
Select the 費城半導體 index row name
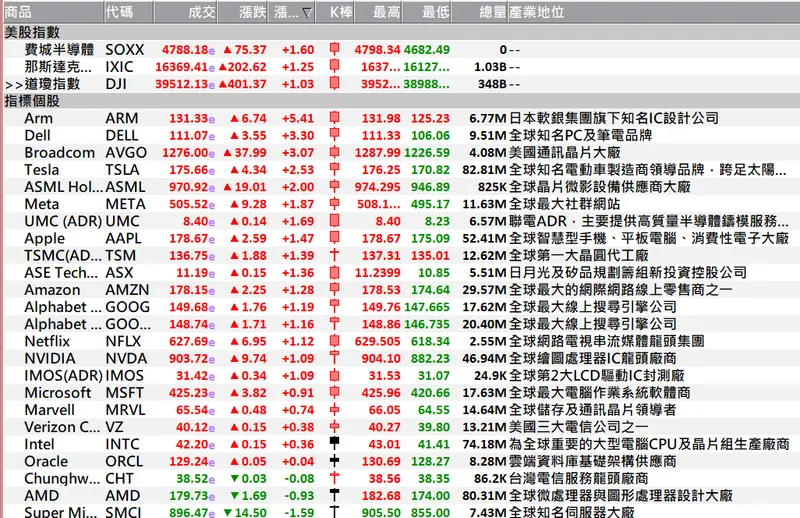point(59,50)
